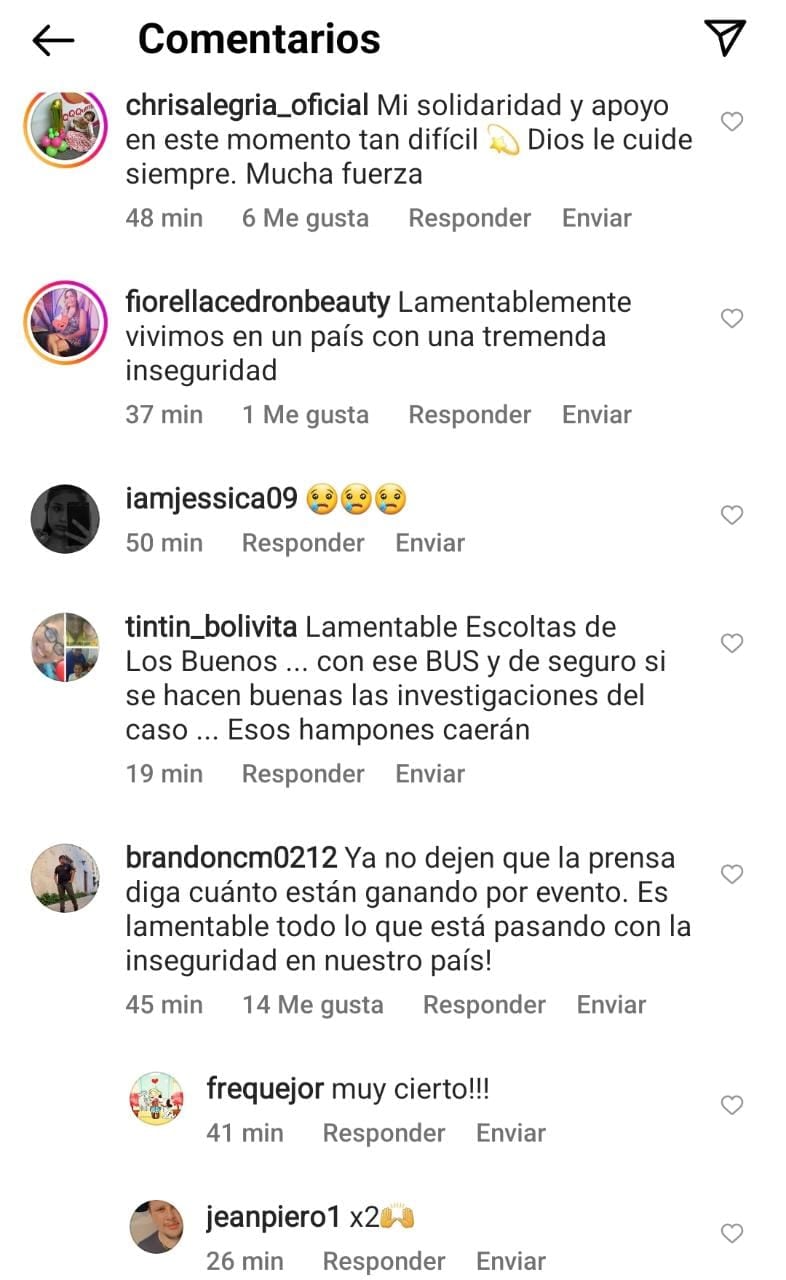The width and height of the screenshot is (786, 1280).
Task: Like tintin_bolivita's comment heart icon
Action: 732,644
